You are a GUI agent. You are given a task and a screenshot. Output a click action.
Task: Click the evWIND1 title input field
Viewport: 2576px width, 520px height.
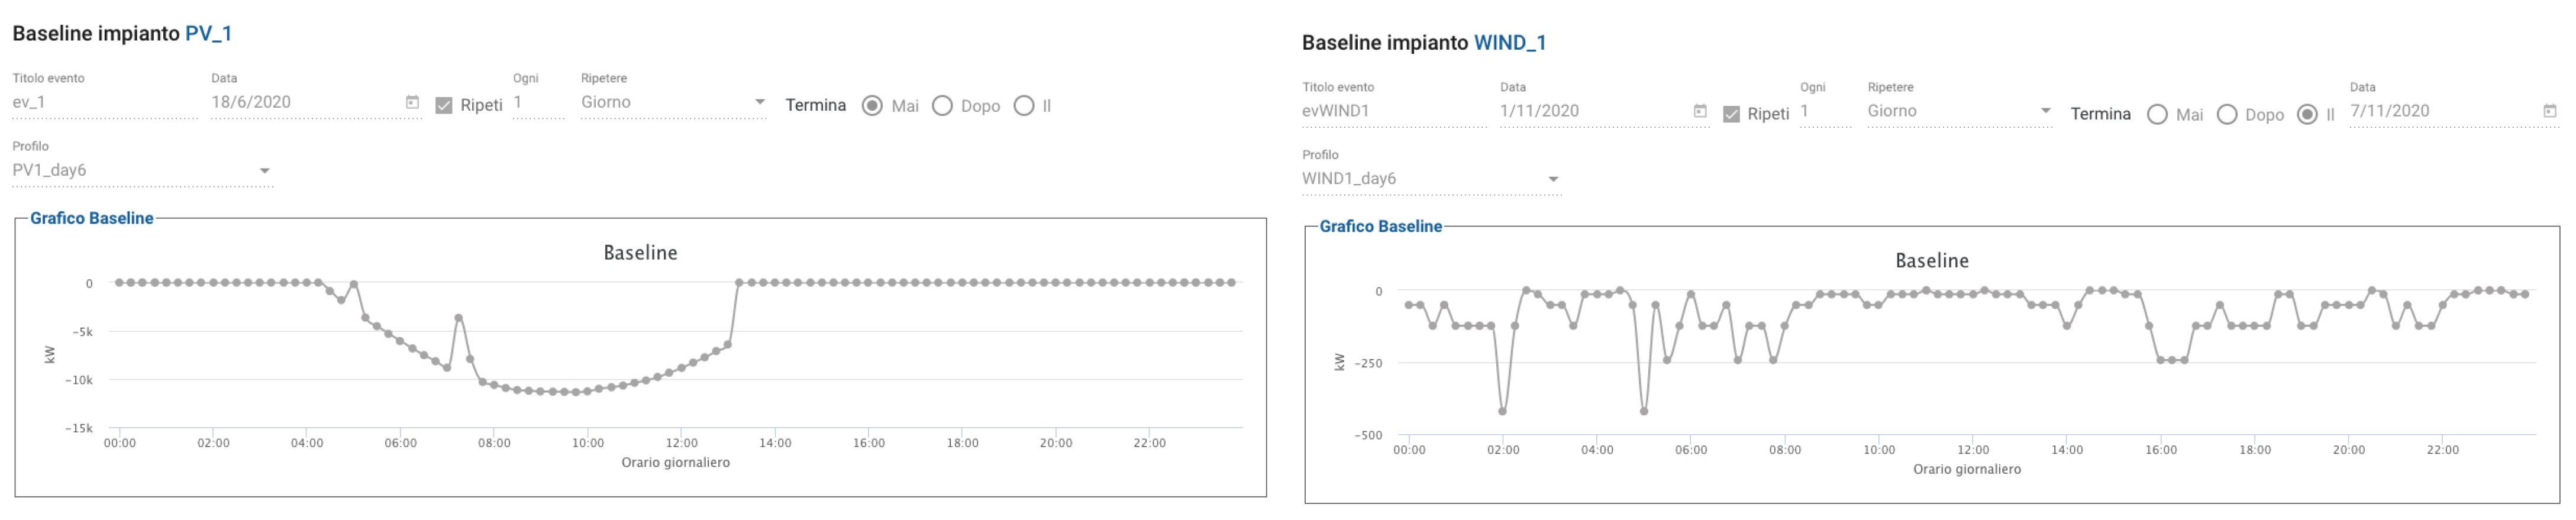(1392, 111)
